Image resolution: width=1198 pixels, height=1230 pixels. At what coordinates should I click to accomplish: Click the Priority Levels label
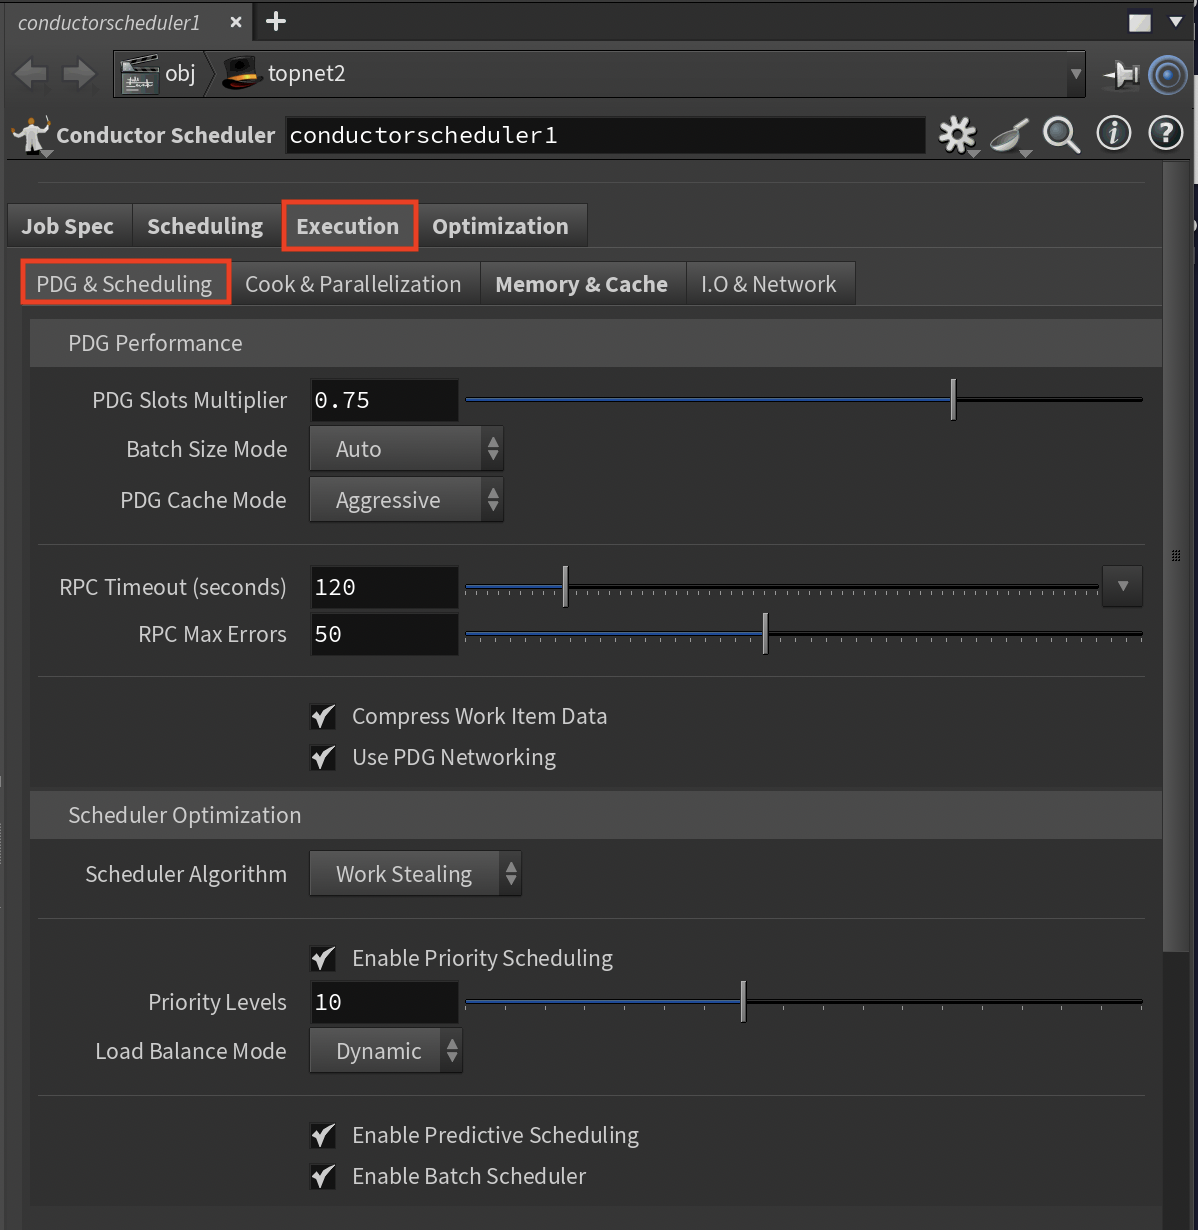point(217,1002)
